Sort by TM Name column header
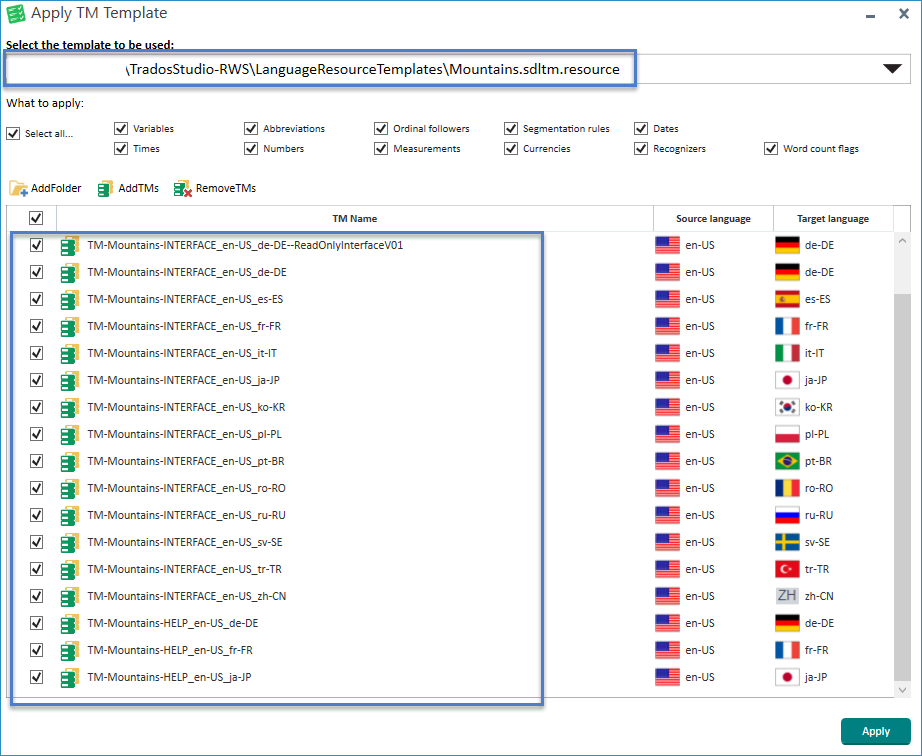The height and width of the screenshot is (756, 922). pyautogui.click(x=355, y=219)
